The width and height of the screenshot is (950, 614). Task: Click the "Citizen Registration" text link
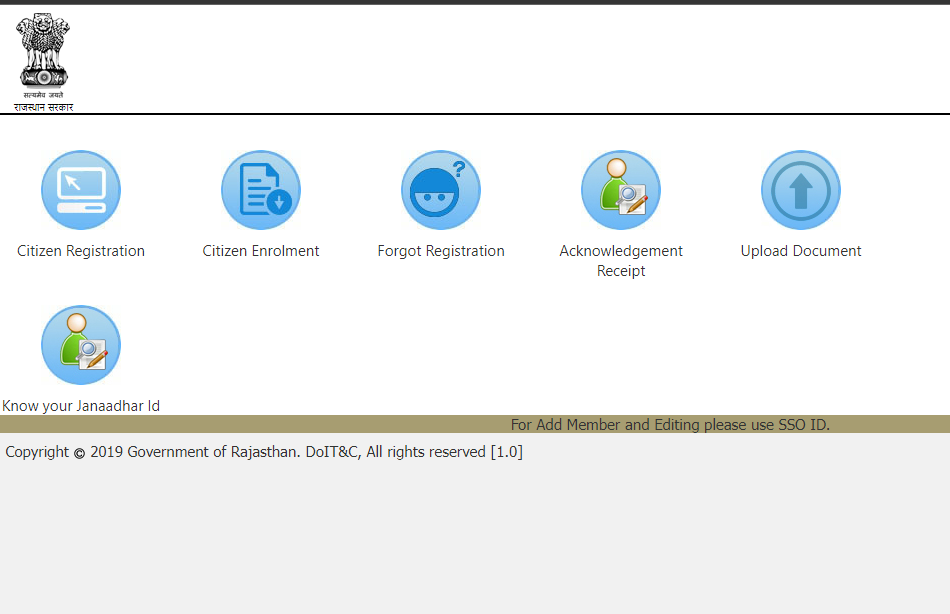coord(81,251)
